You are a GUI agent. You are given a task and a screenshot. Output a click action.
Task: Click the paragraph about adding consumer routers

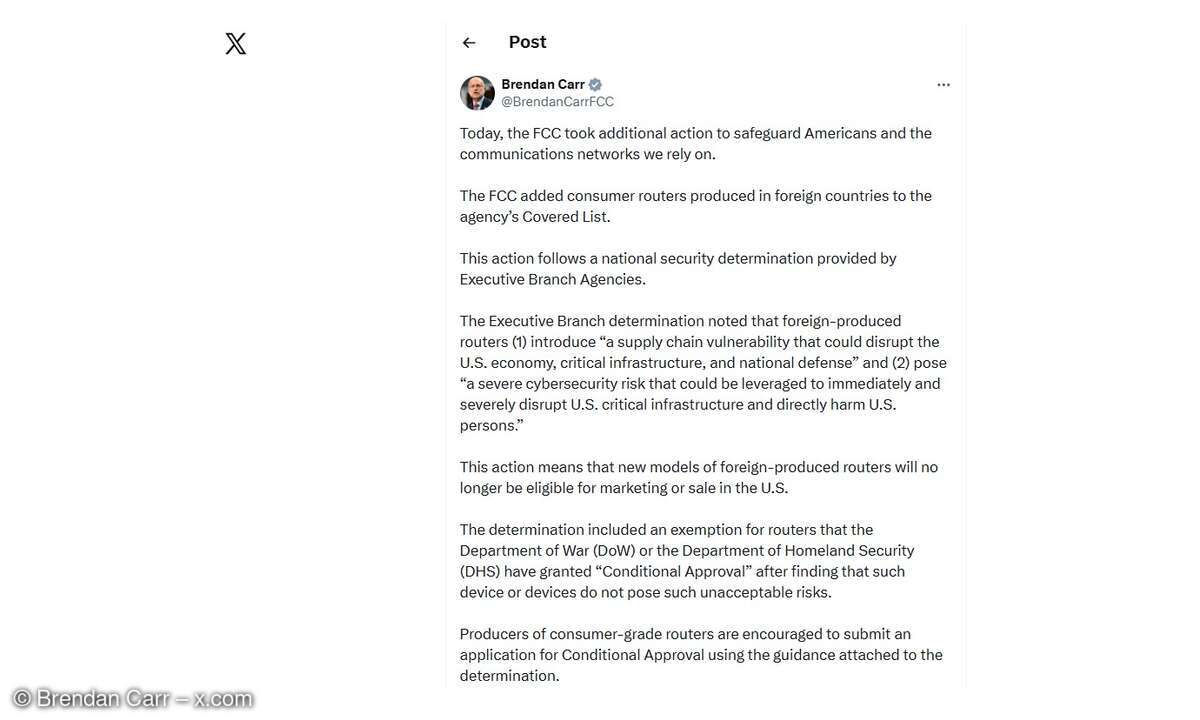tap(695, 206)
